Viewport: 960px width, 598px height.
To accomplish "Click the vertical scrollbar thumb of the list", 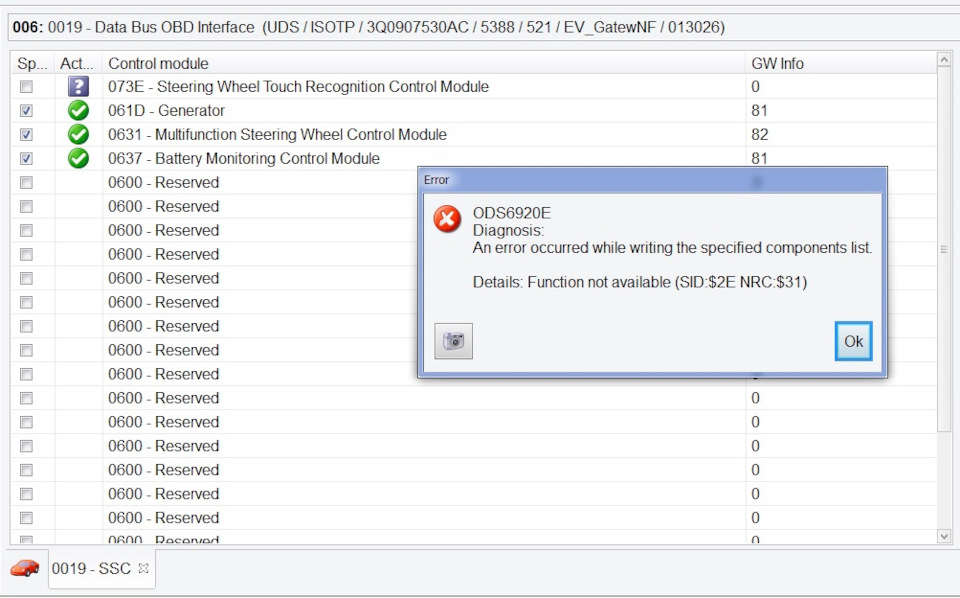I will (943, 249).
